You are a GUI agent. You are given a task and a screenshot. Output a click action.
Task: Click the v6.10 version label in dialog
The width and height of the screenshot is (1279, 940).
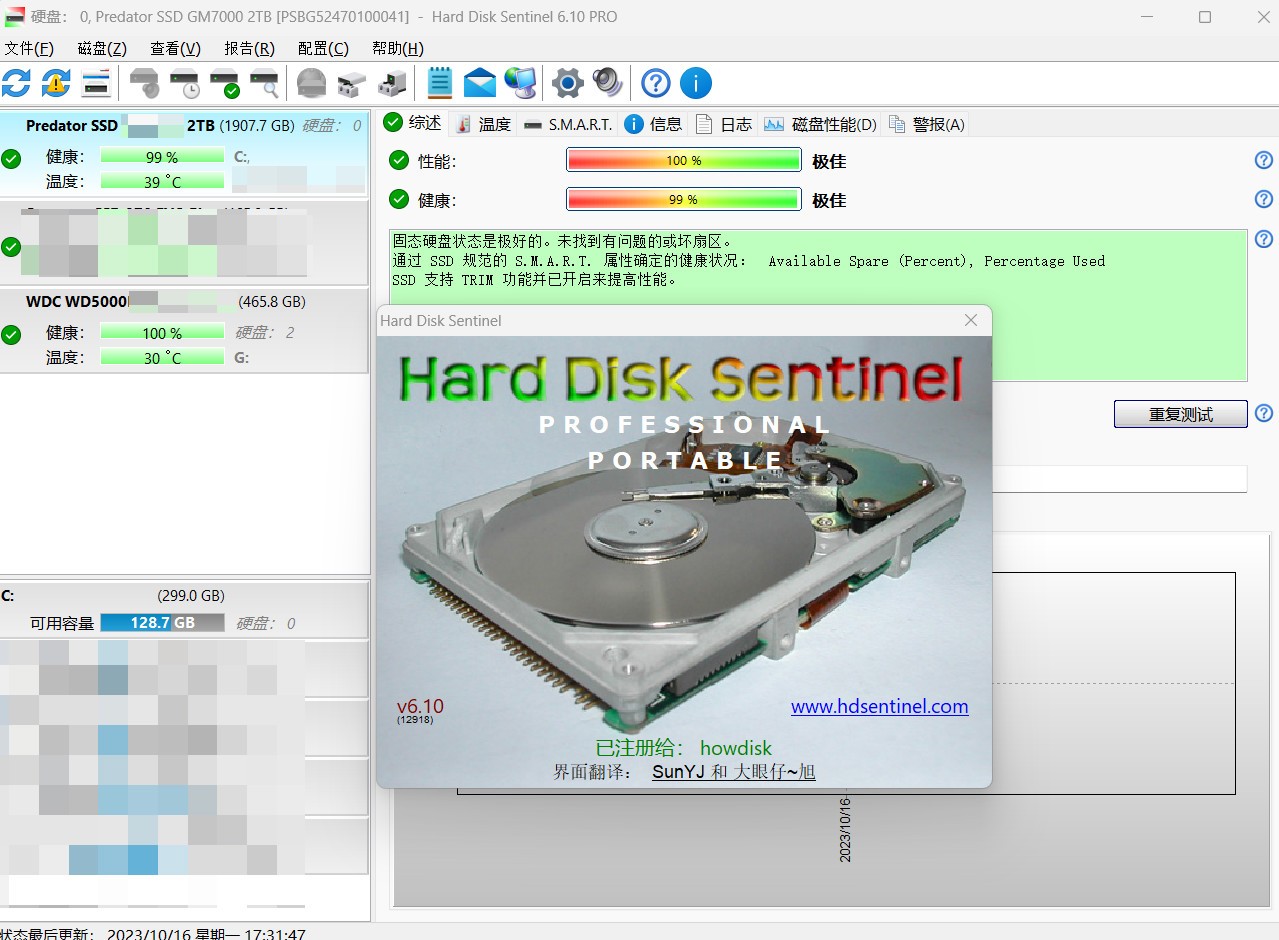(420, 706)
